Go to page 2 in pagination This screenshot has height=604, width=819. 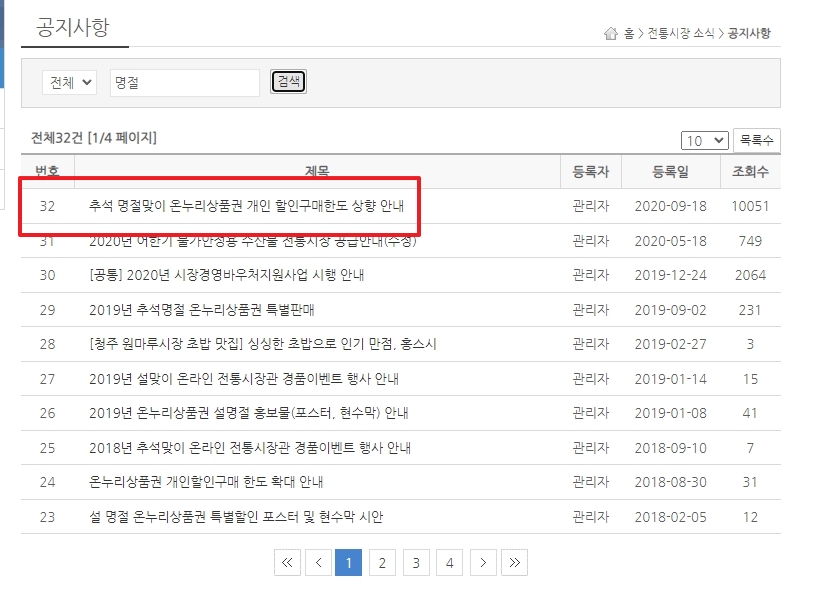tap(381, 562)
